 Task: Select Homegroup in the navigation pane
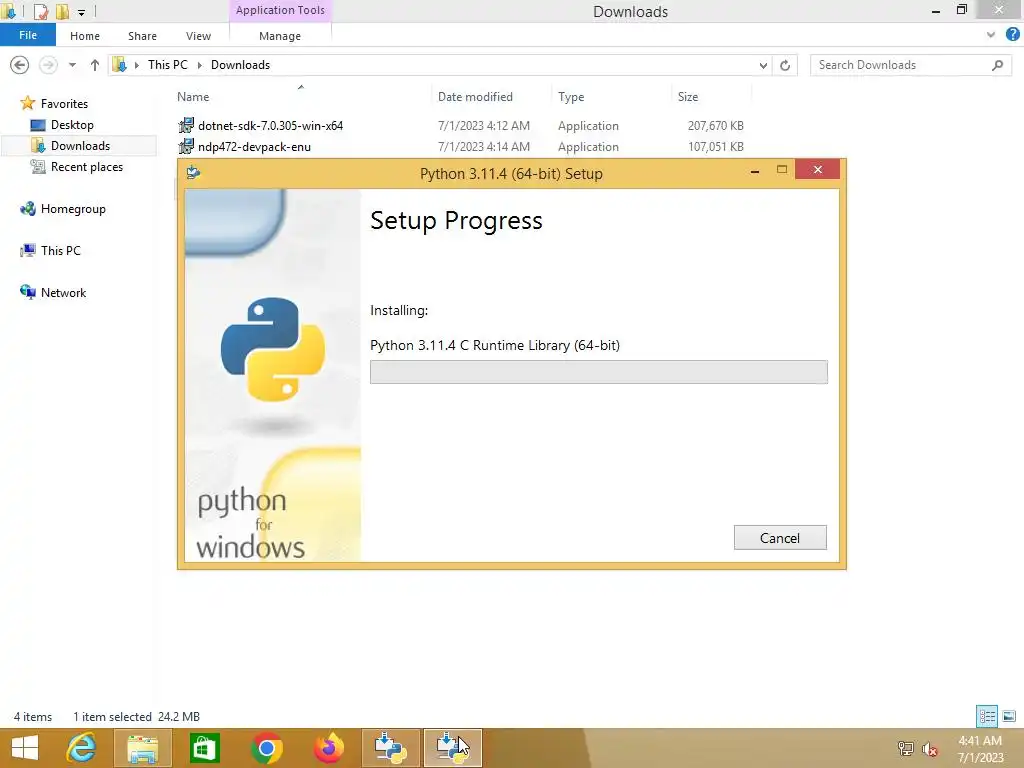72,209
